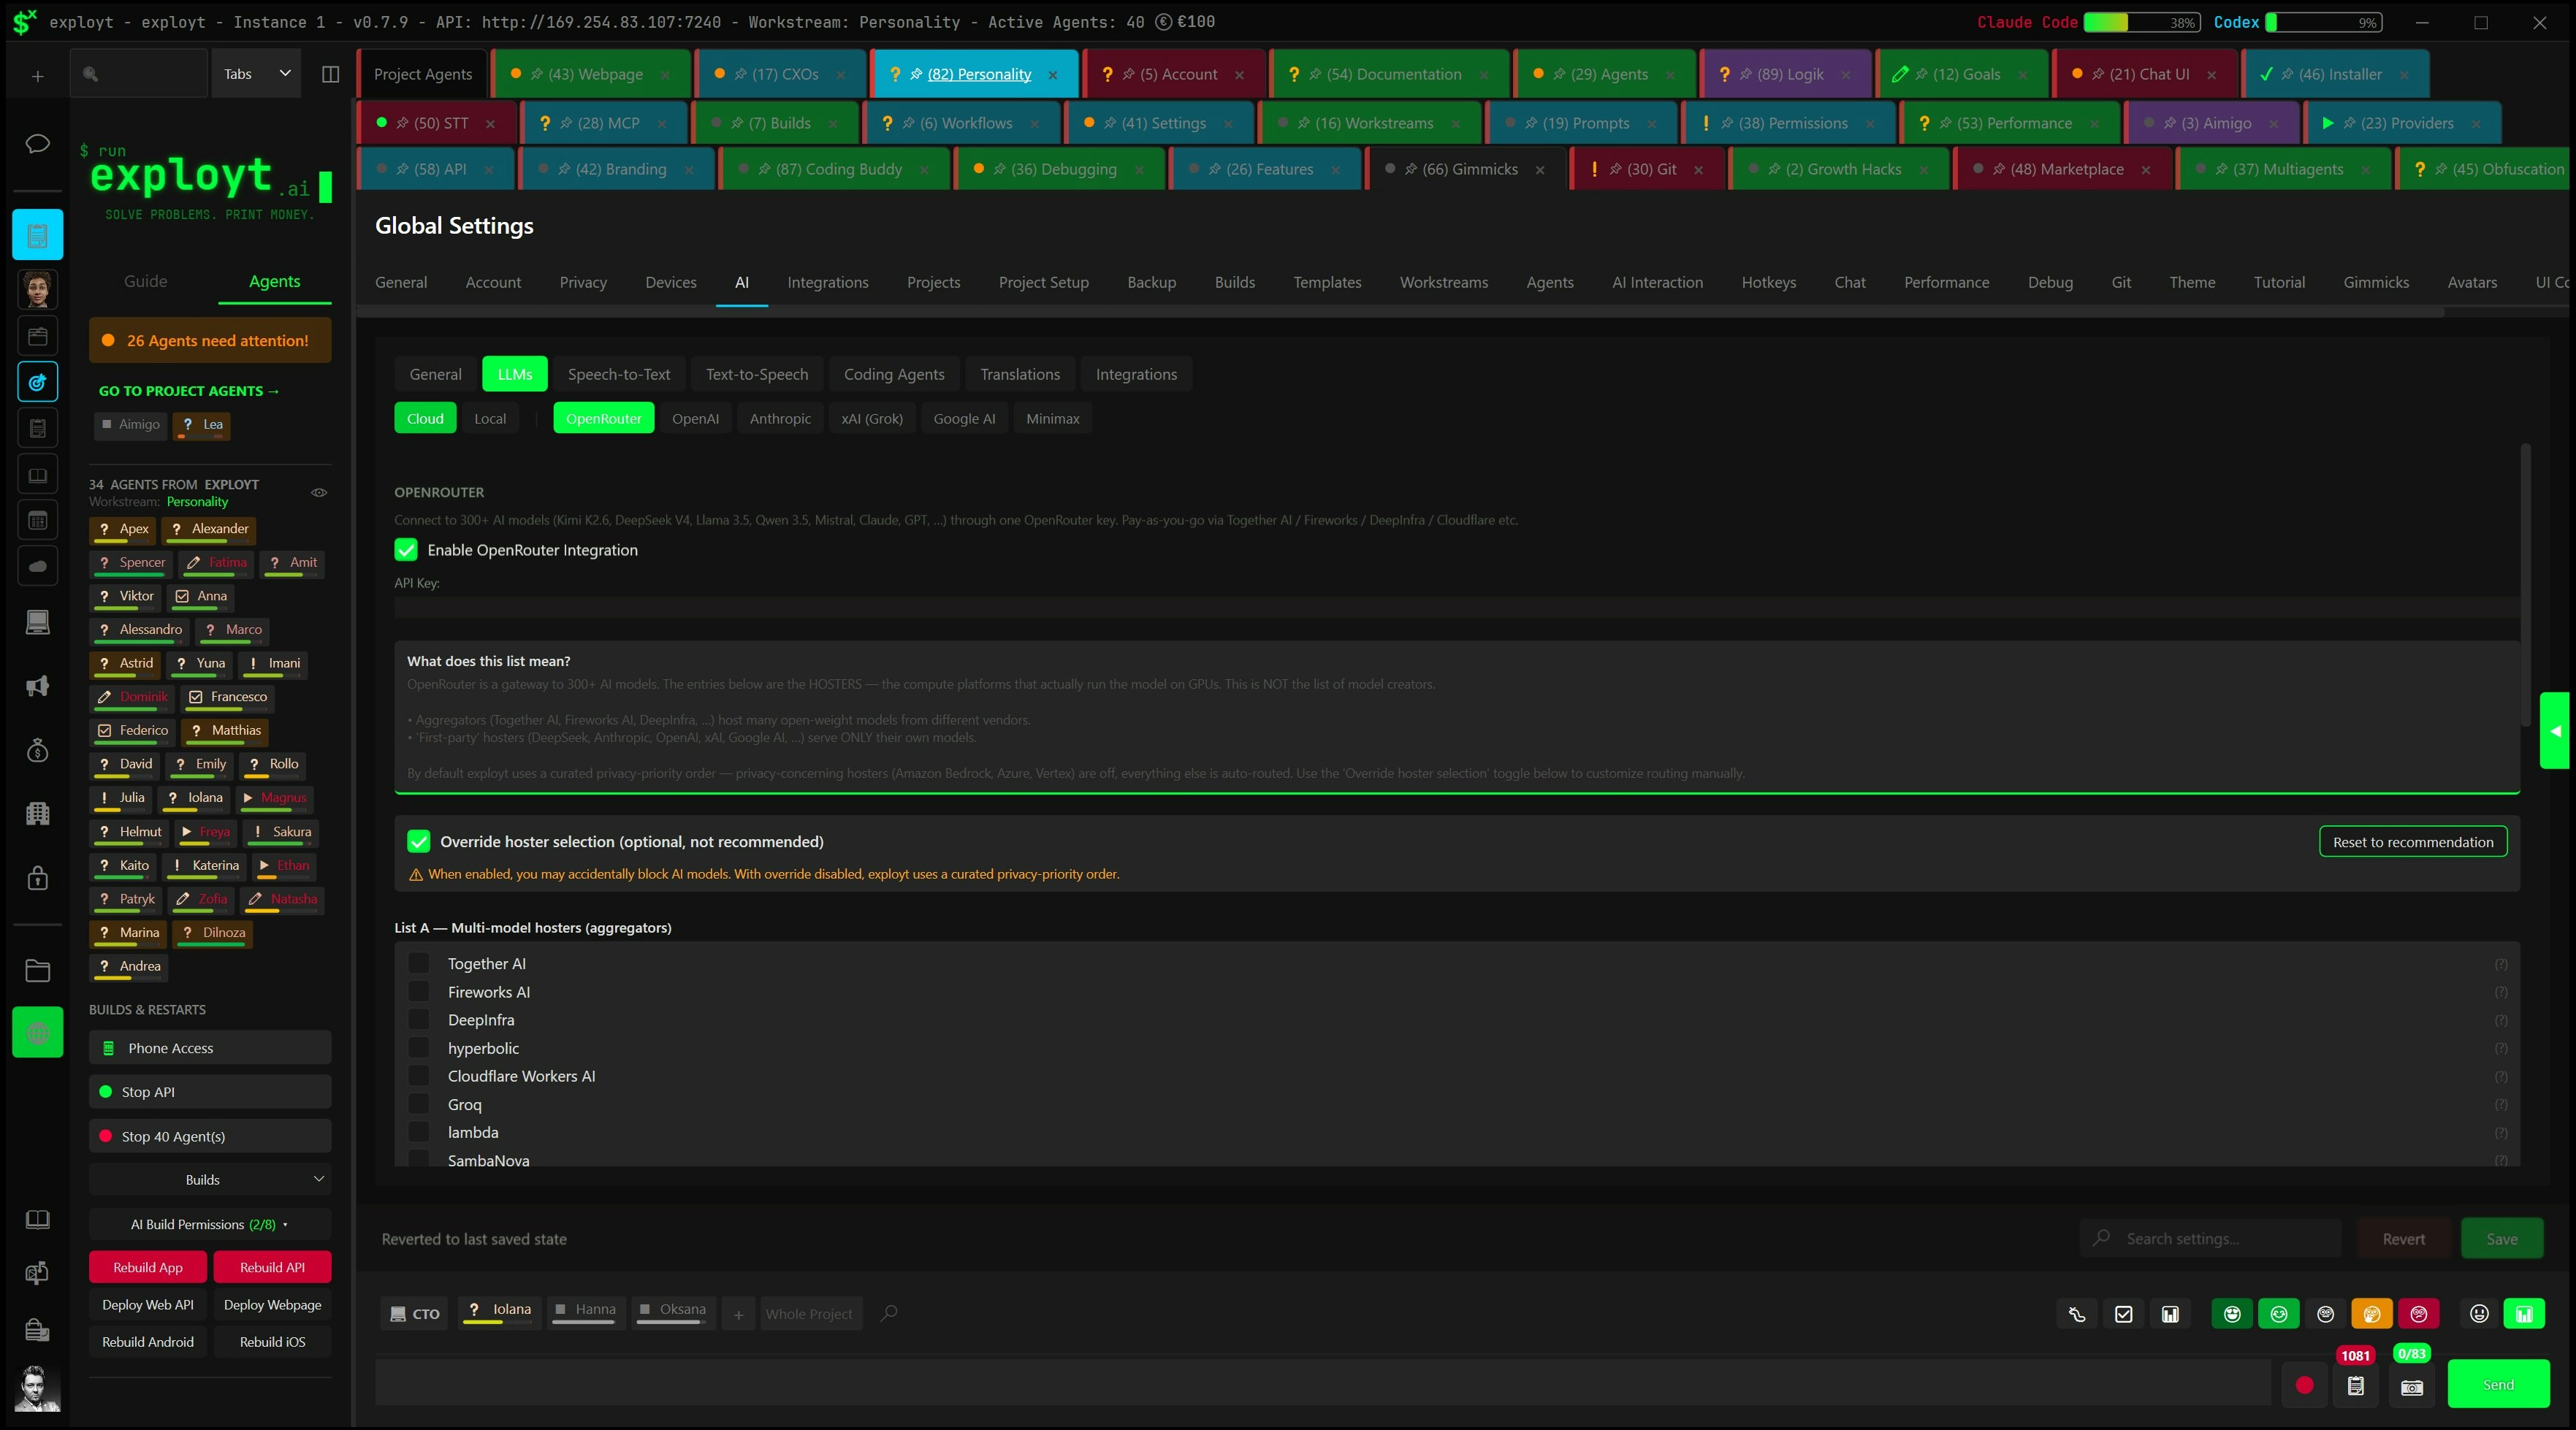The height and width of the screenshot is (1430, 2576).
Task: Click the API Key input field
Action: point(1456,608)
